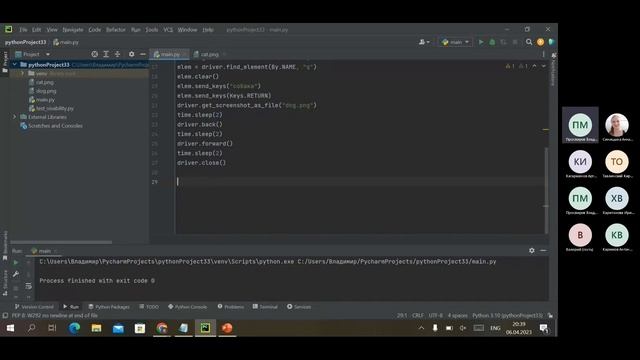The width and height of the screenshot is (640, 360).
Task: Click the PyCharm icon in taskbar
Action: (205, 328)
